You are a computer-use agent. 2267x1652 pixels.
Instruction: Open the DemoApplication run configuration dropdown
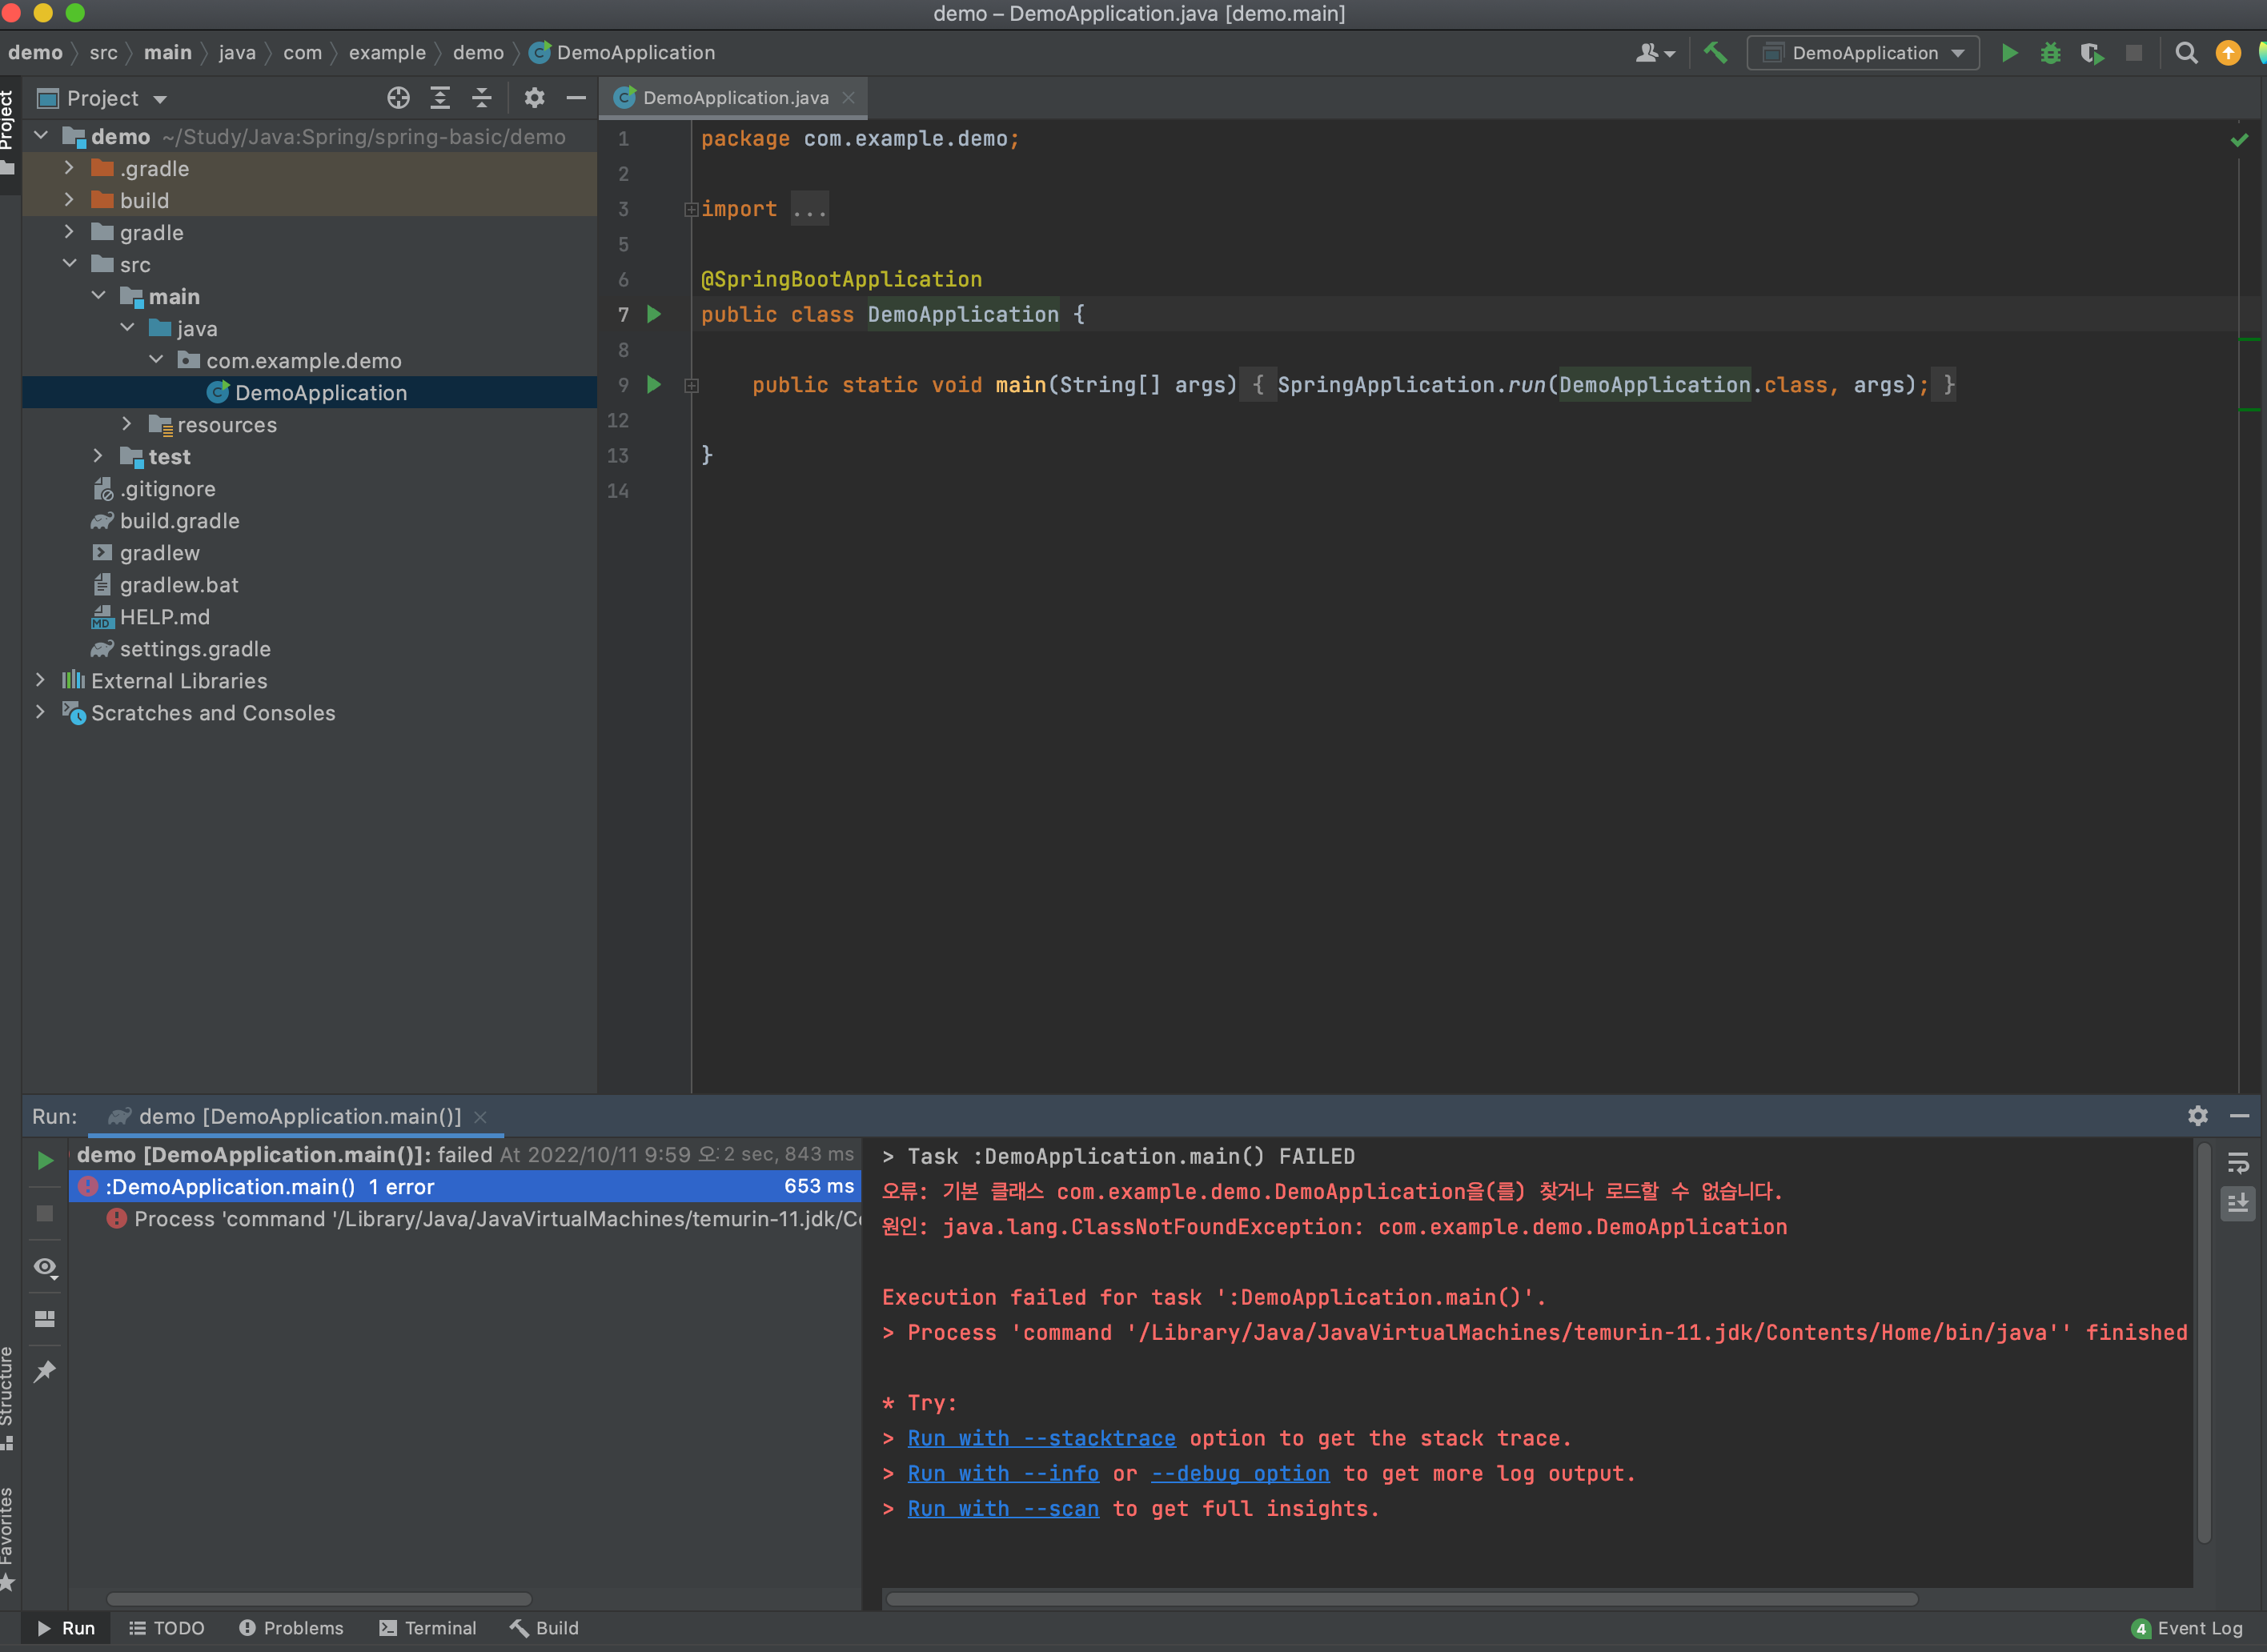pos(1863,53)
